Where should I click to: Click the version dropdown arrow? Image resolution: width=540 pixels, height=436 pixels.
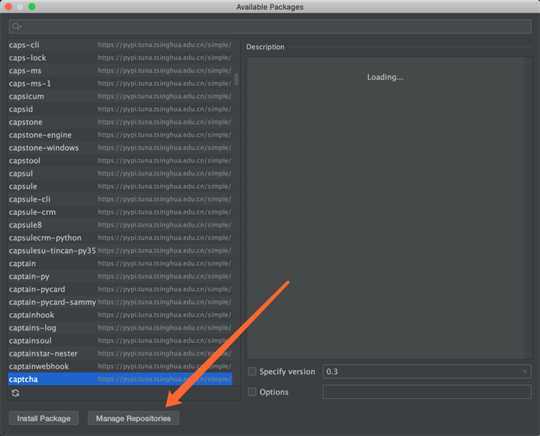tap(524, 372)
